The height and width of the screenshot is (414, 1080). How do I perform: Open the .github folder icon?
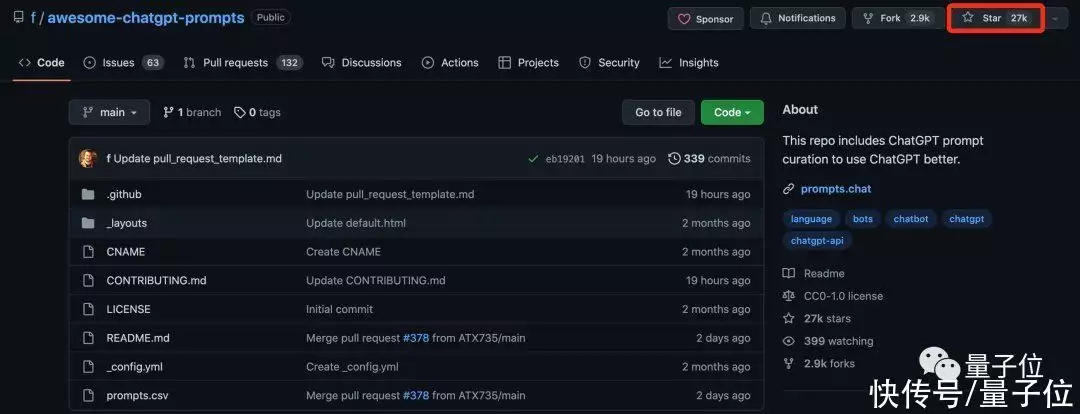pyautogui.click(x=88, y=194)
